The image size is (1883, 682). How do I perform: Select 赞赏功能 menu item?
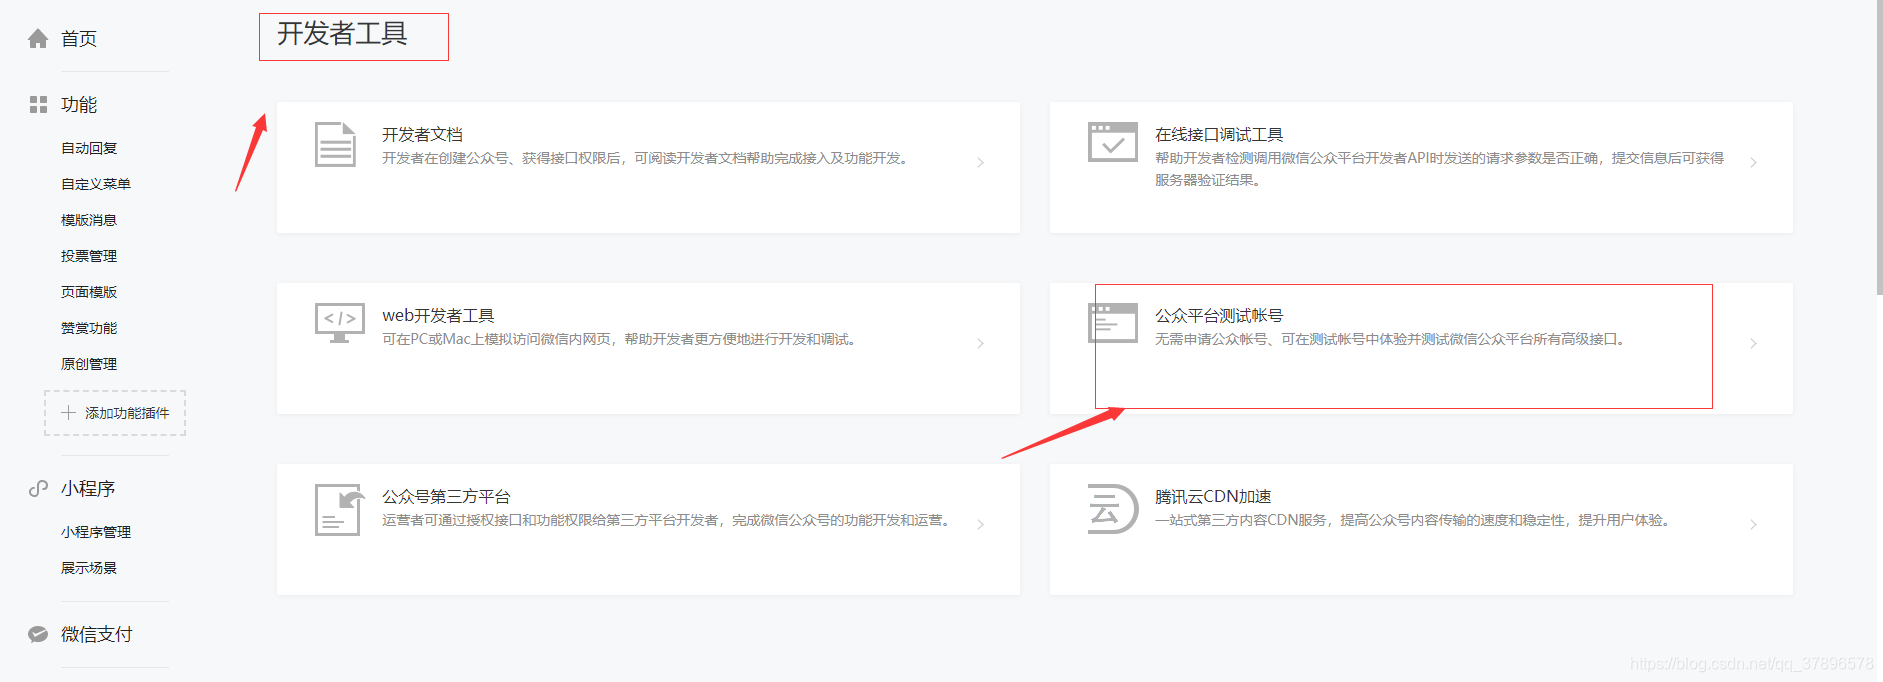(x=89, y=328)
